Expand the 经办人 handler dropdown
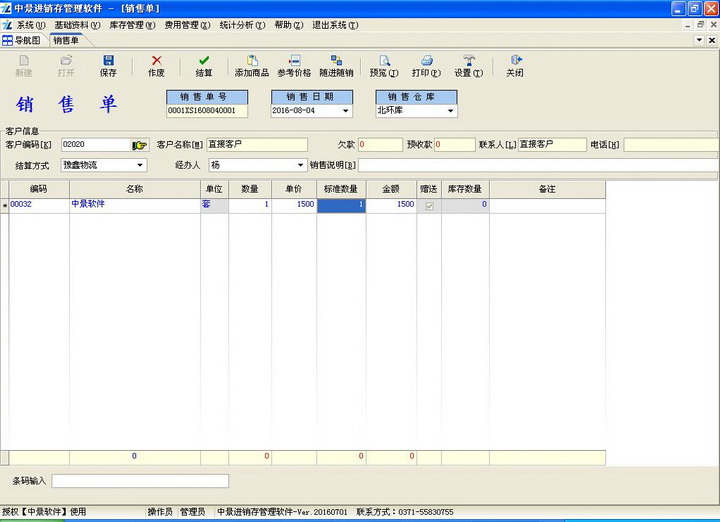Image resolution: width=720 pixels, height=522 pixels. click(x=300, y=165)
